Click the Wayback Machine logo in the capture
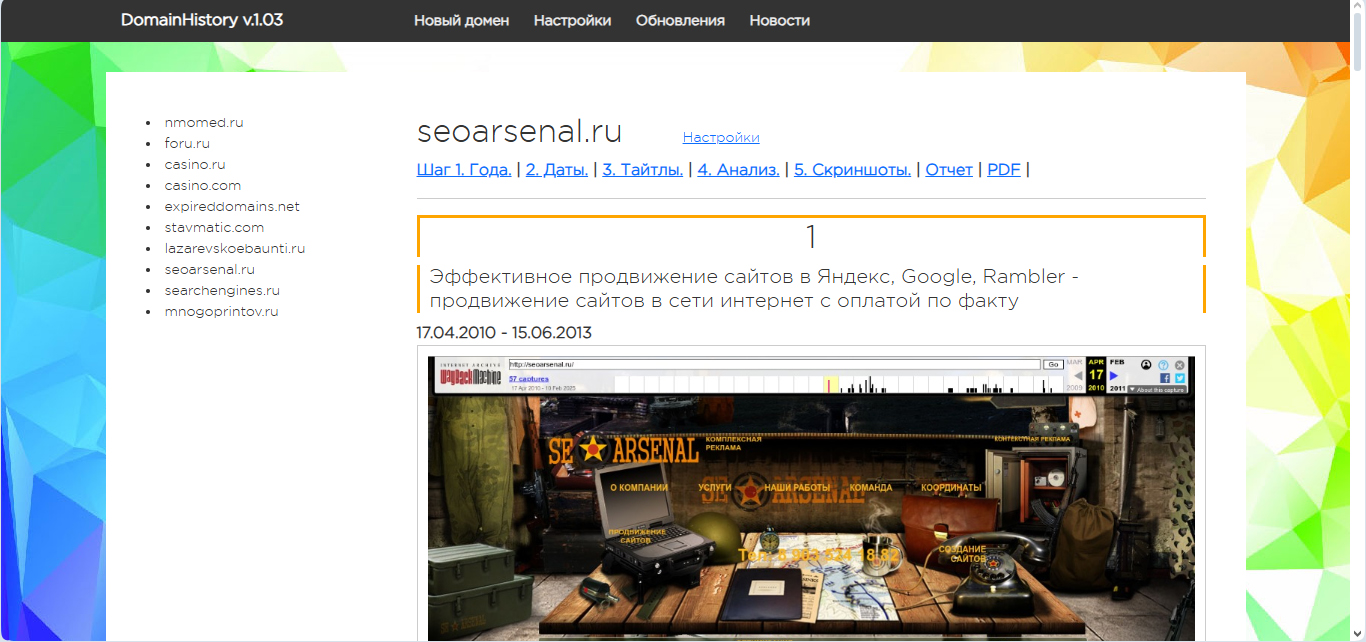1366x642 pixels. point(471,376)
